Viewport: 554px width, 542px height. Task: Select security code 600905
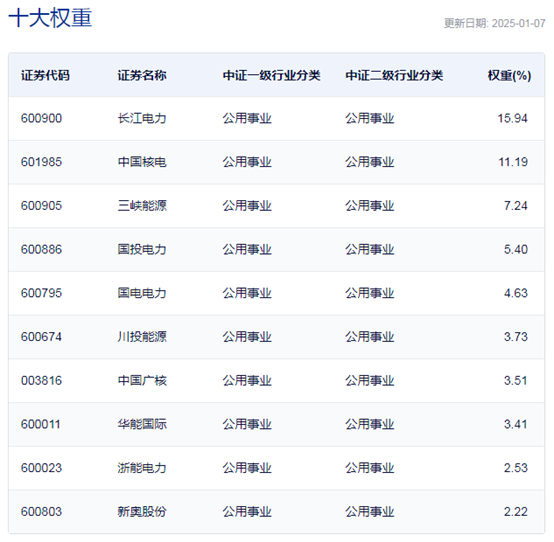[x=41, y=206]
